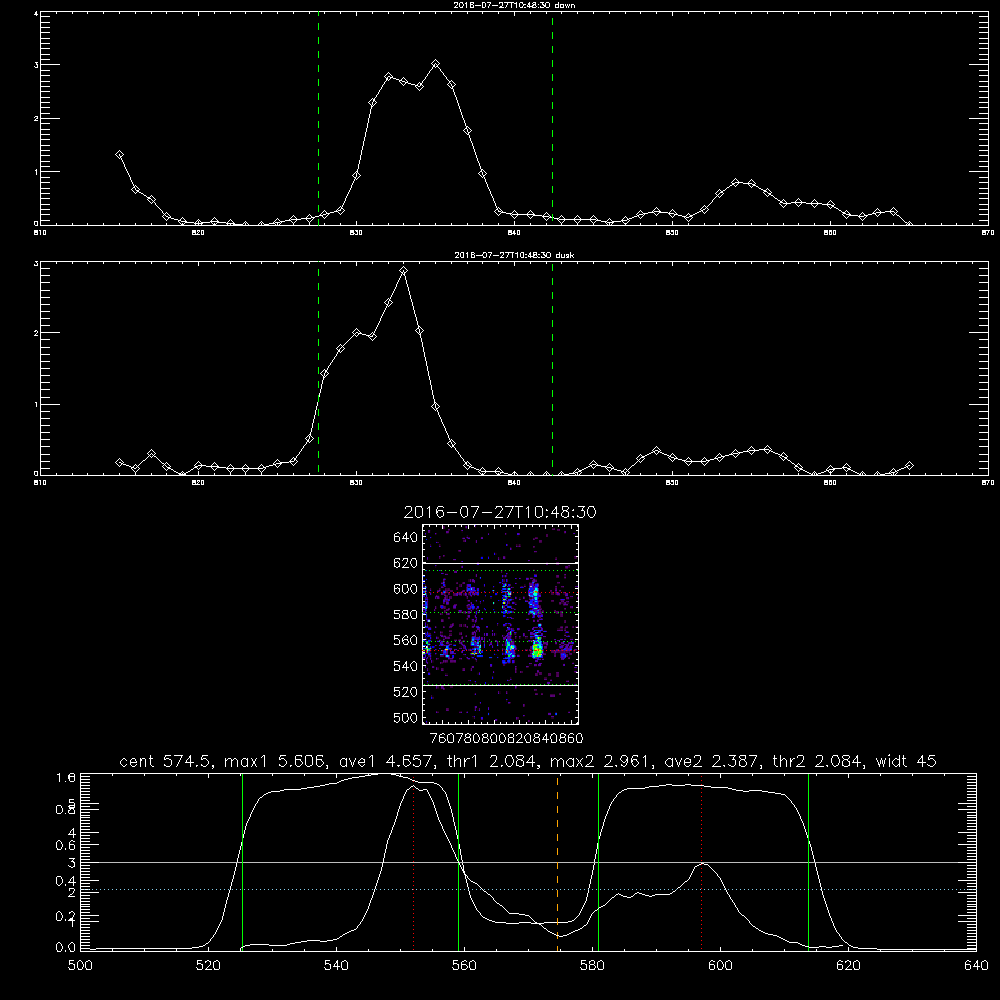This screenshot has height=1000, width=1000.
Task: Click the first diamond data point of the dawn curve
Action: click(119, 154)
